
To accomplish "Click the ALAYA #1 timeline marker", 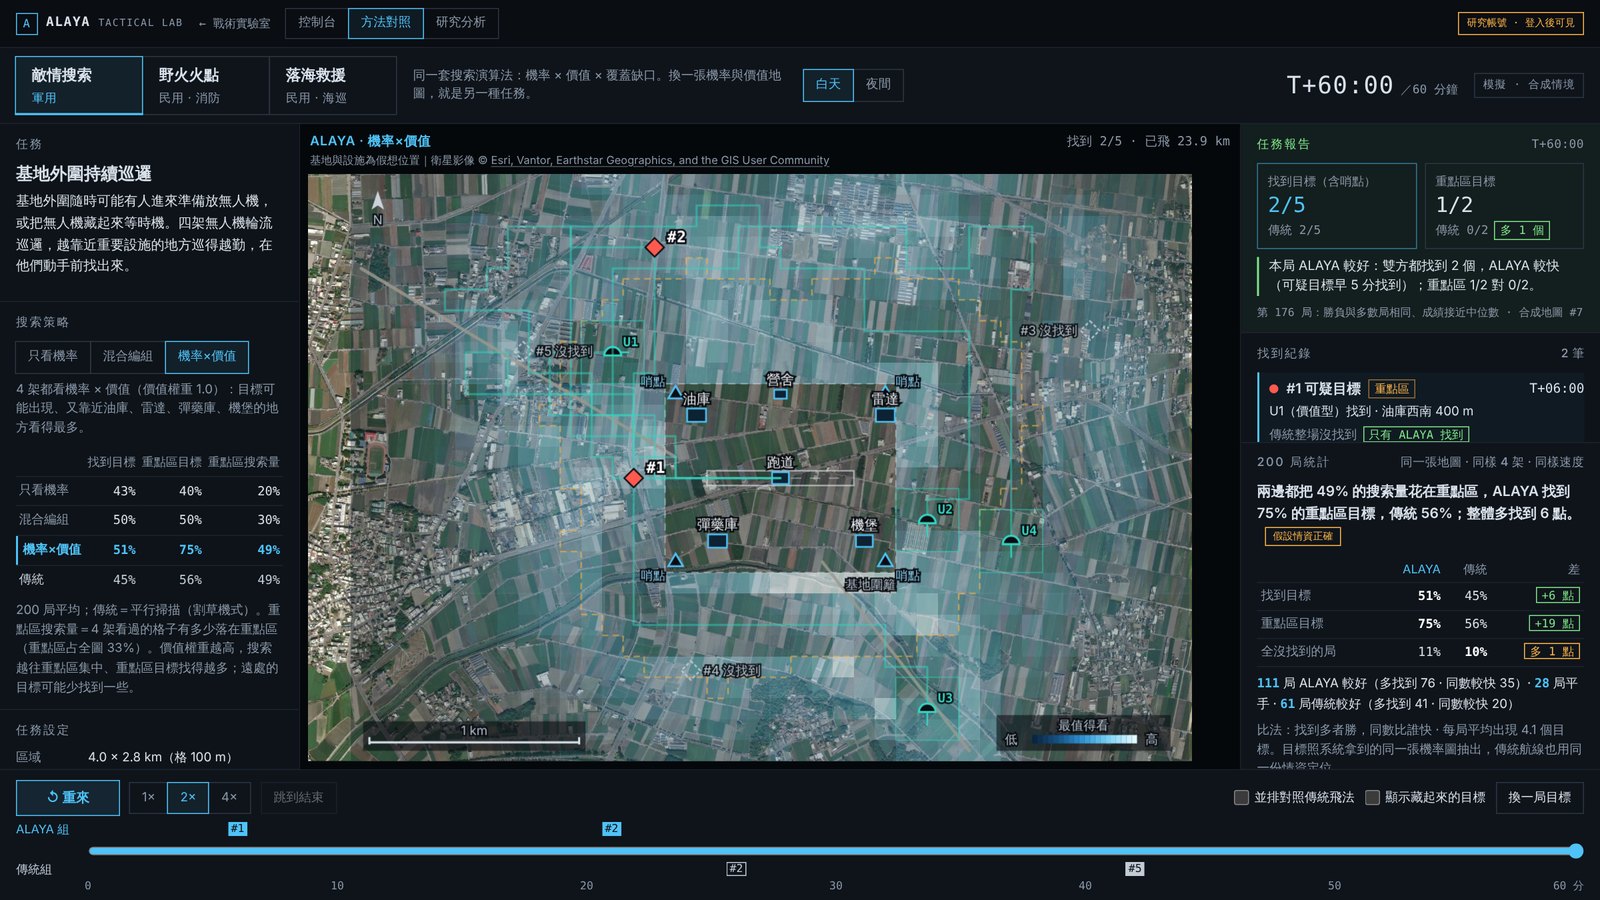I will (x=237, y=829).
